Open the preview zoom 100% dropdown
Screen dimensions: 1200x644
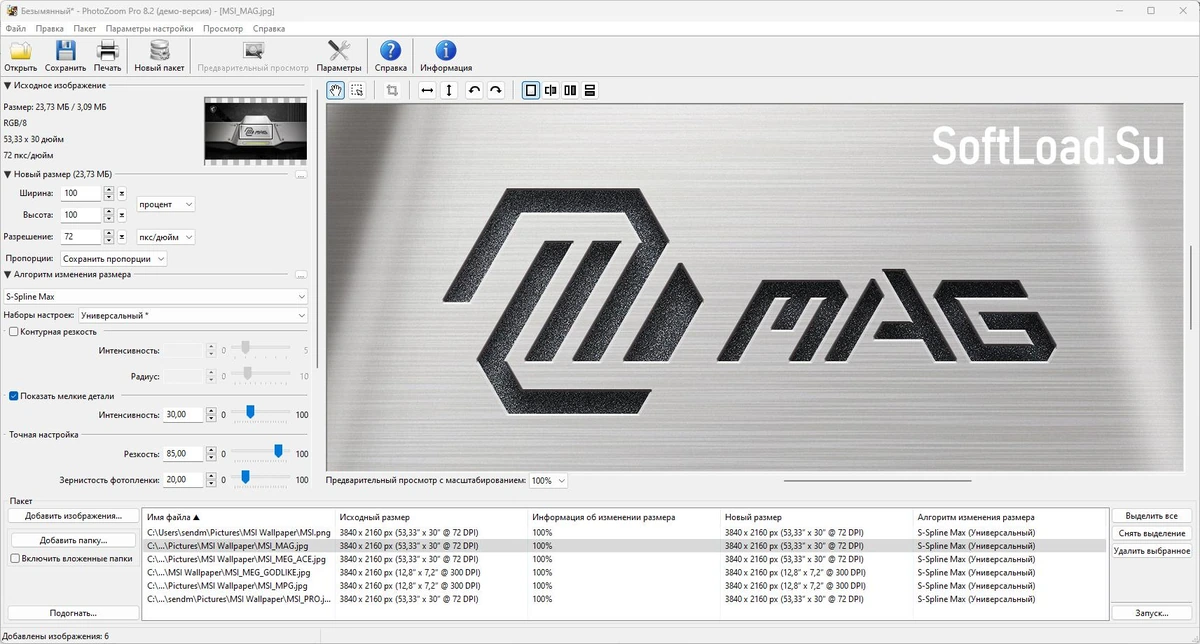click(548, 481)
